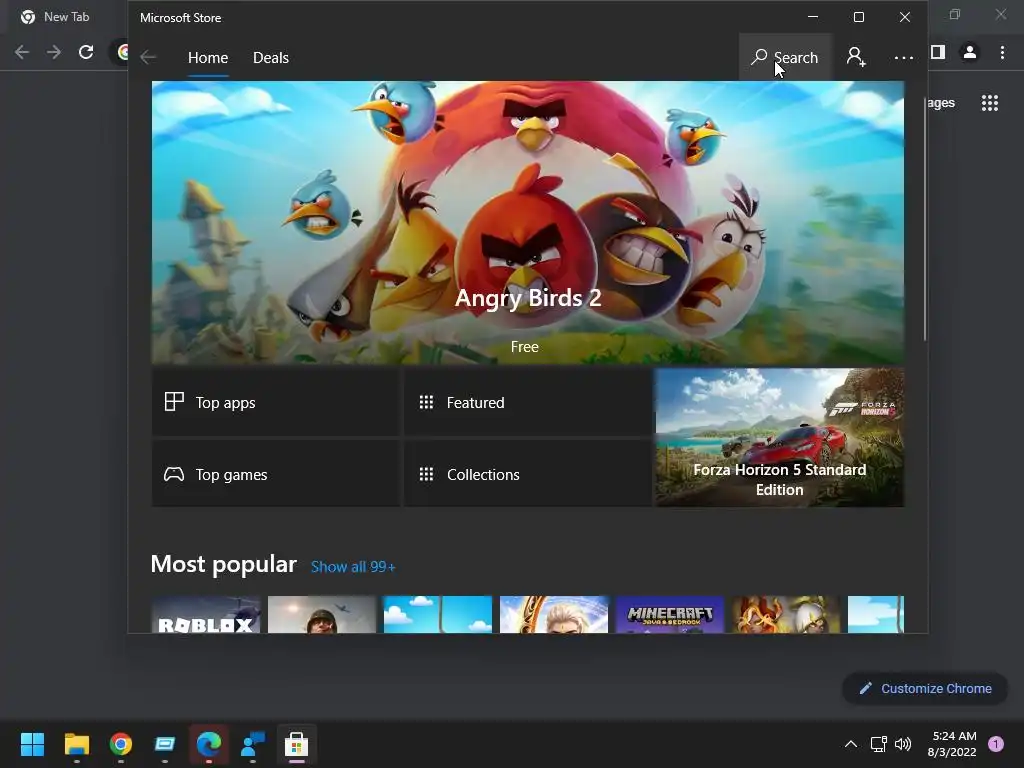Open Microsoft Edge from the taskbar
1024x768 pixels.
(x=209, y=744)
